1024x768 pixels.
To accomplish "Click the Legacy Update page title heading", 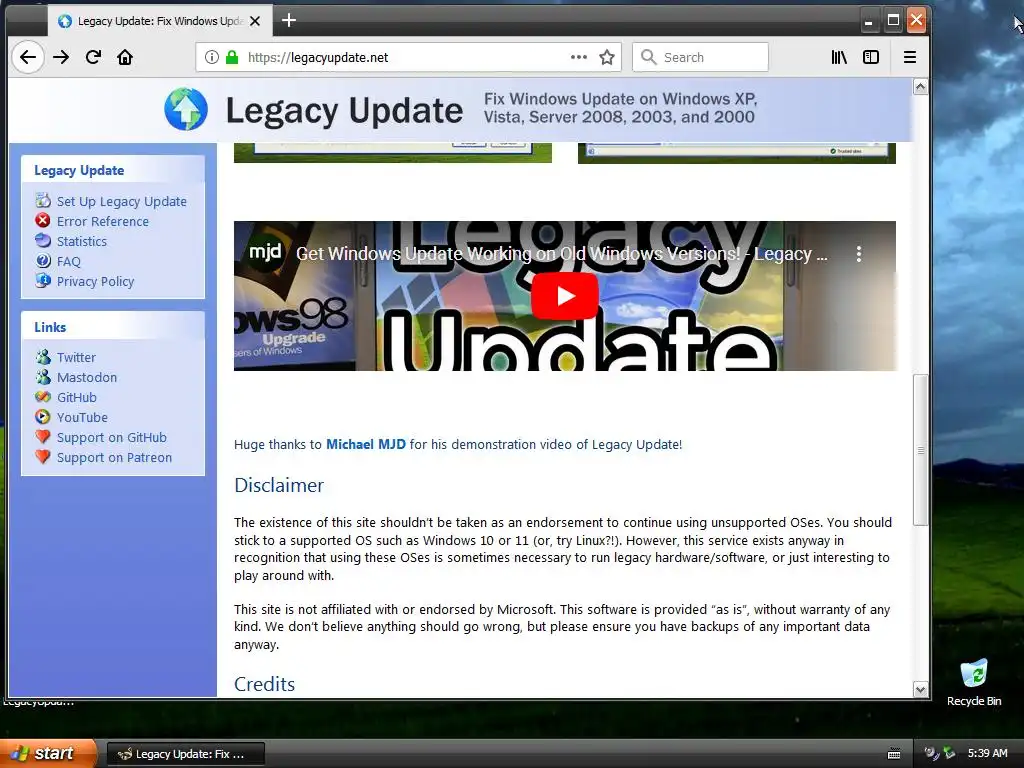I will (344, 110).
